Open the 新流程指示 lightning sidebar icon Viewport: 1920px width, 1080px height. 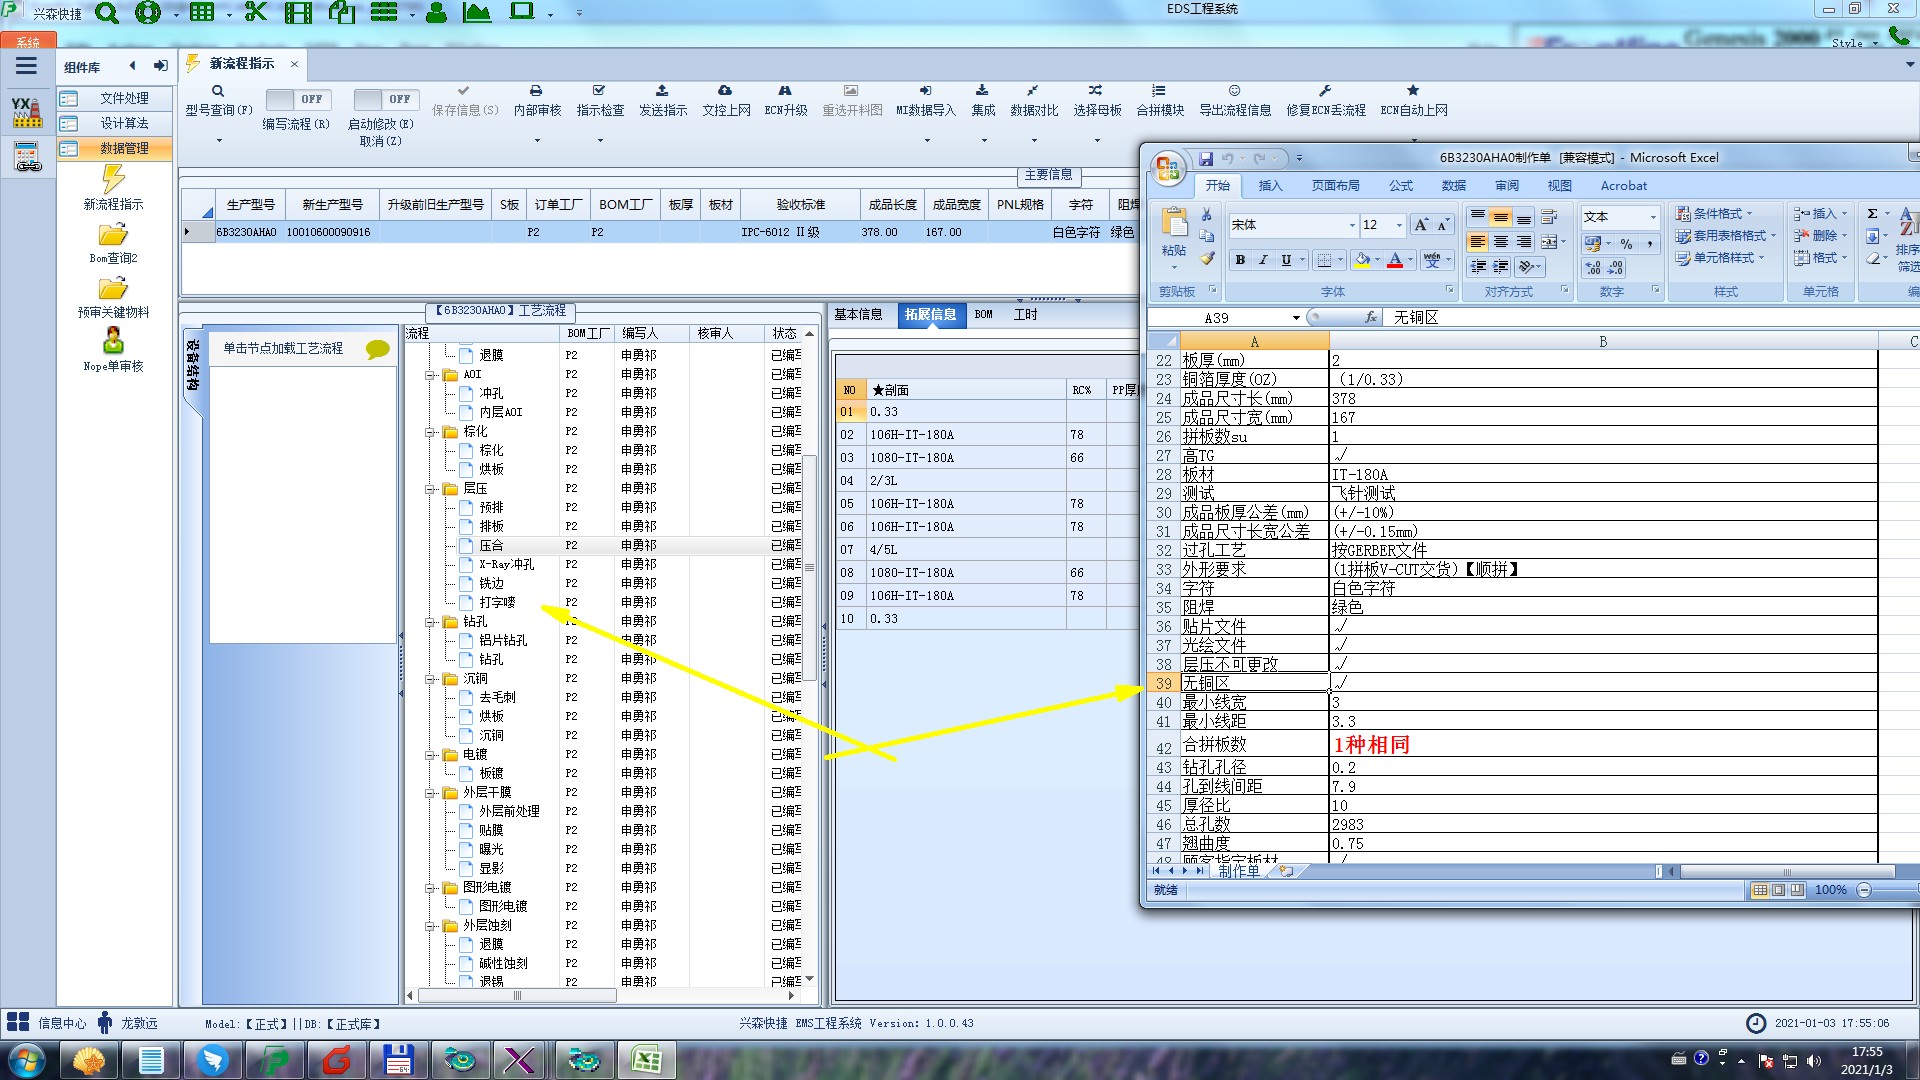click(113, 180)
